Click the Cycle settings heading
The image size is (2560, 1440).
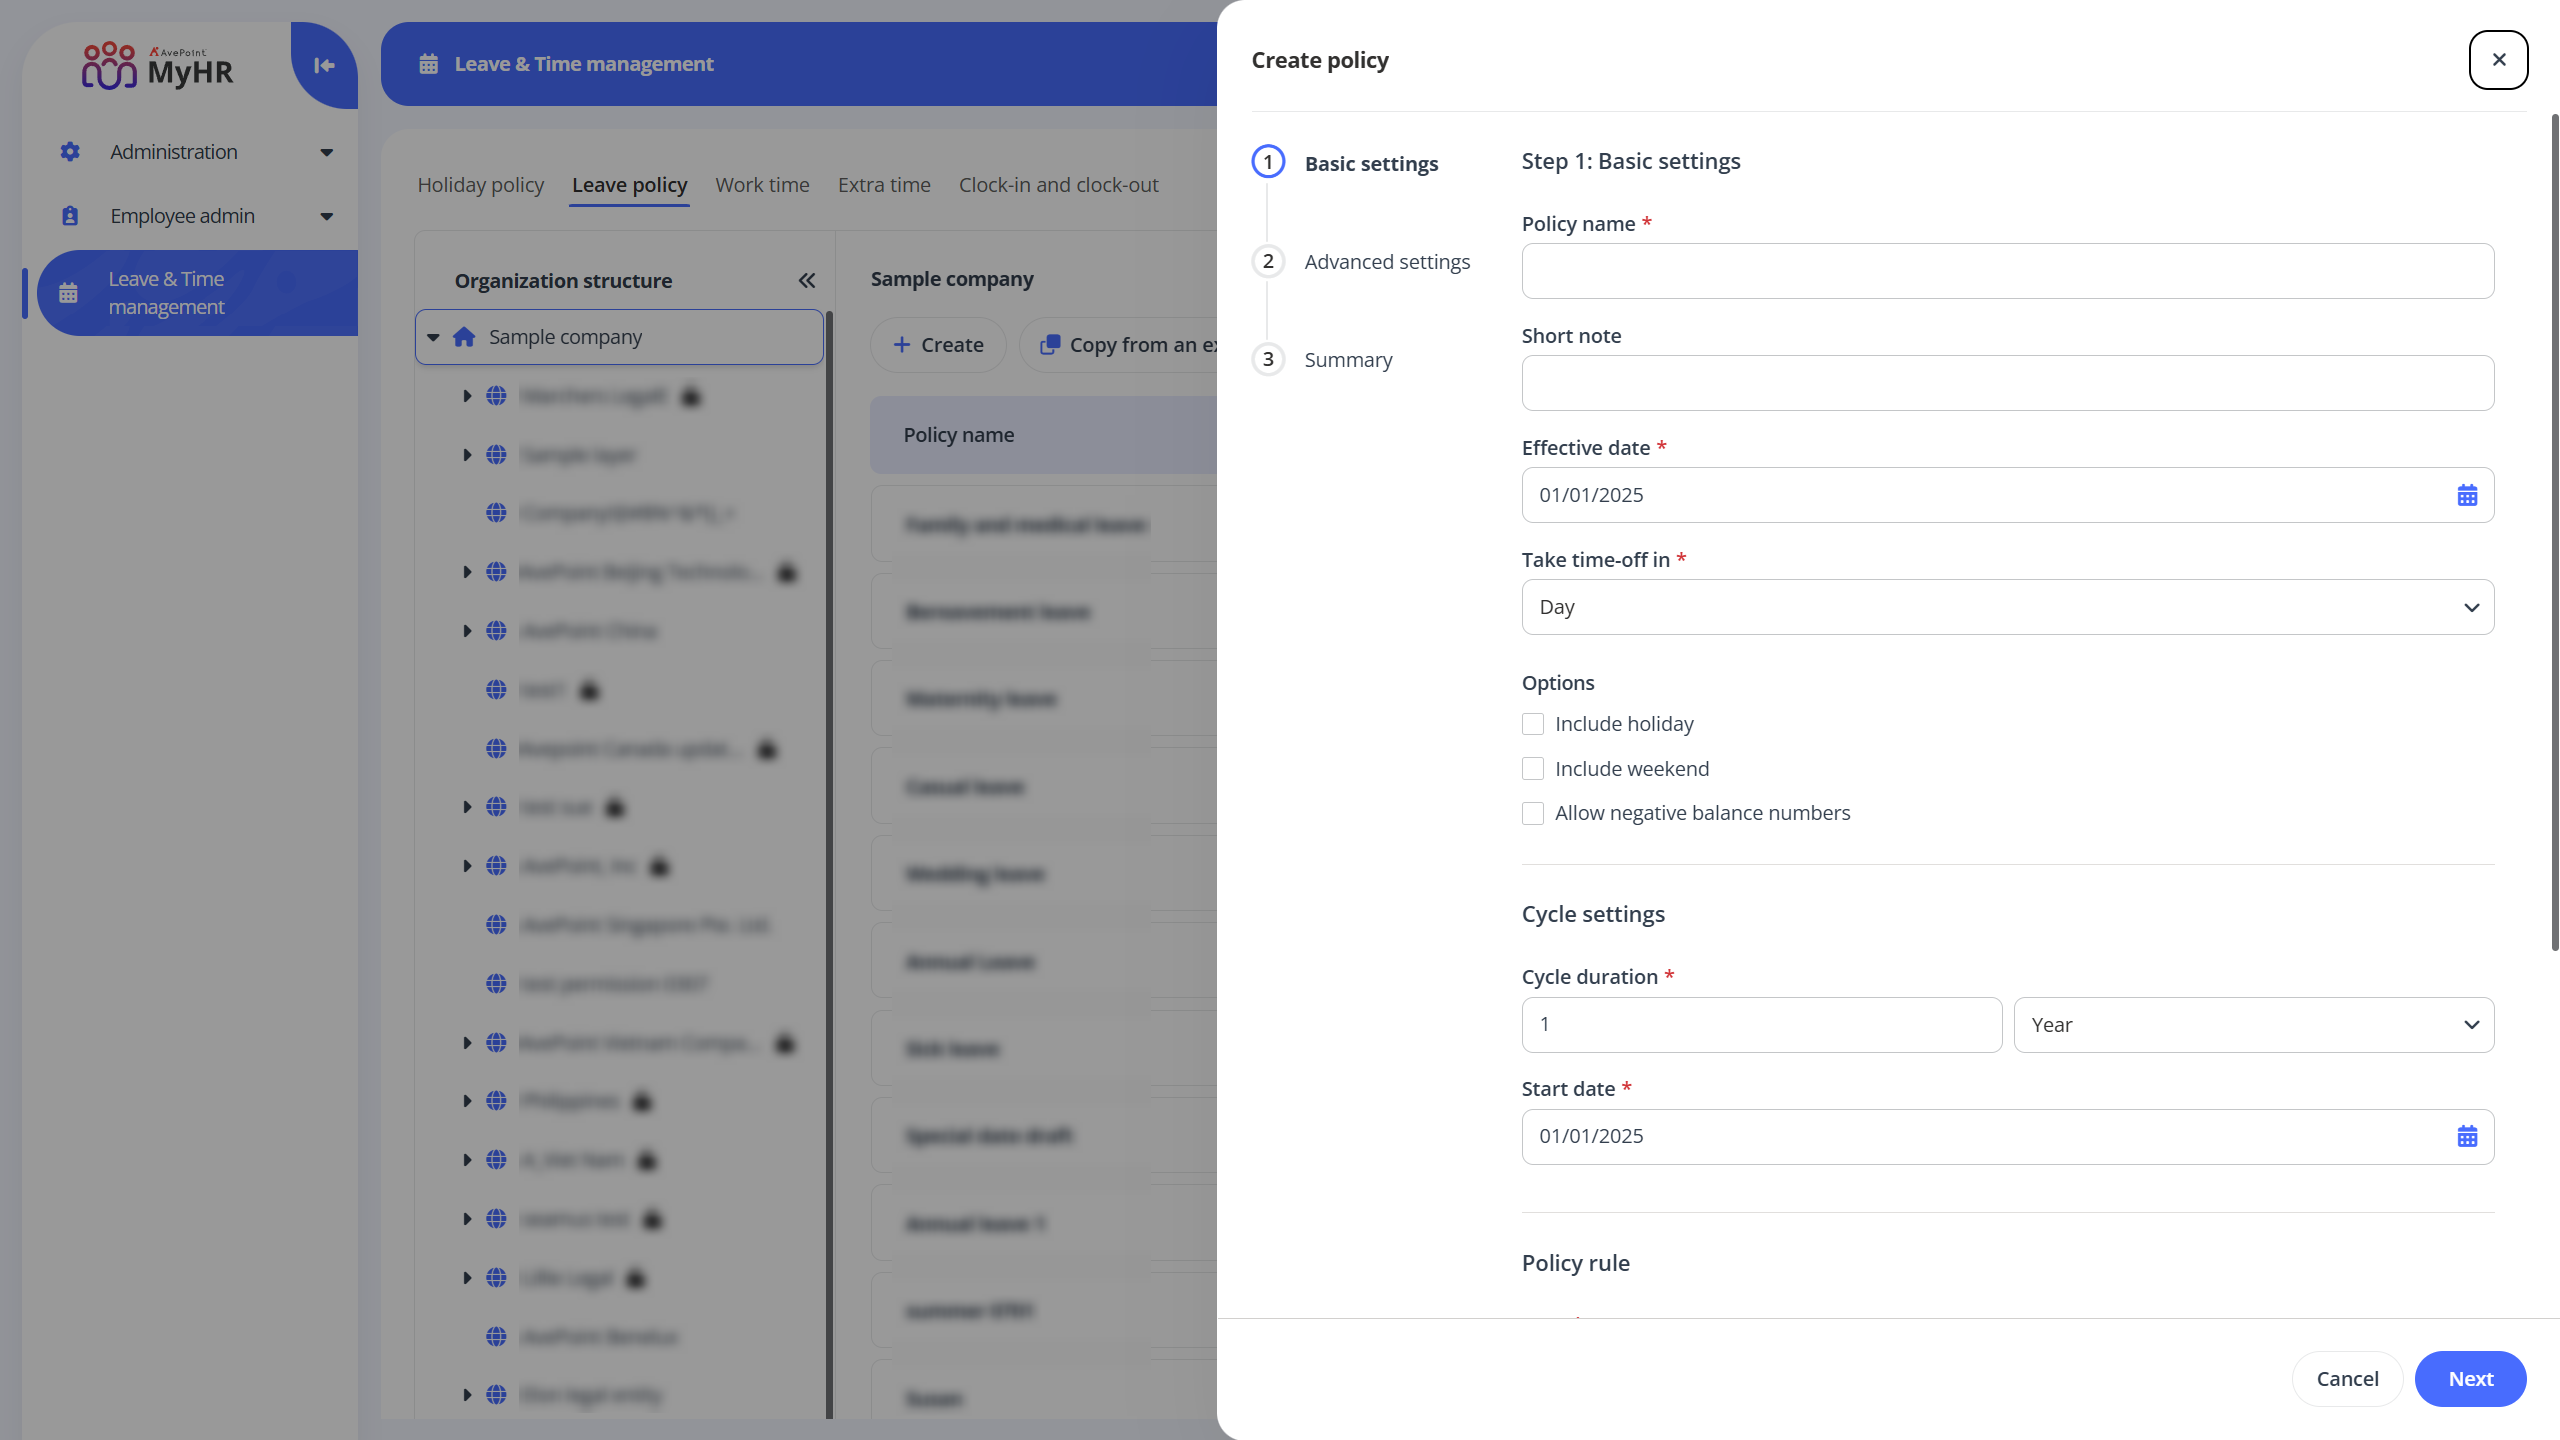tap(1593, 914)
